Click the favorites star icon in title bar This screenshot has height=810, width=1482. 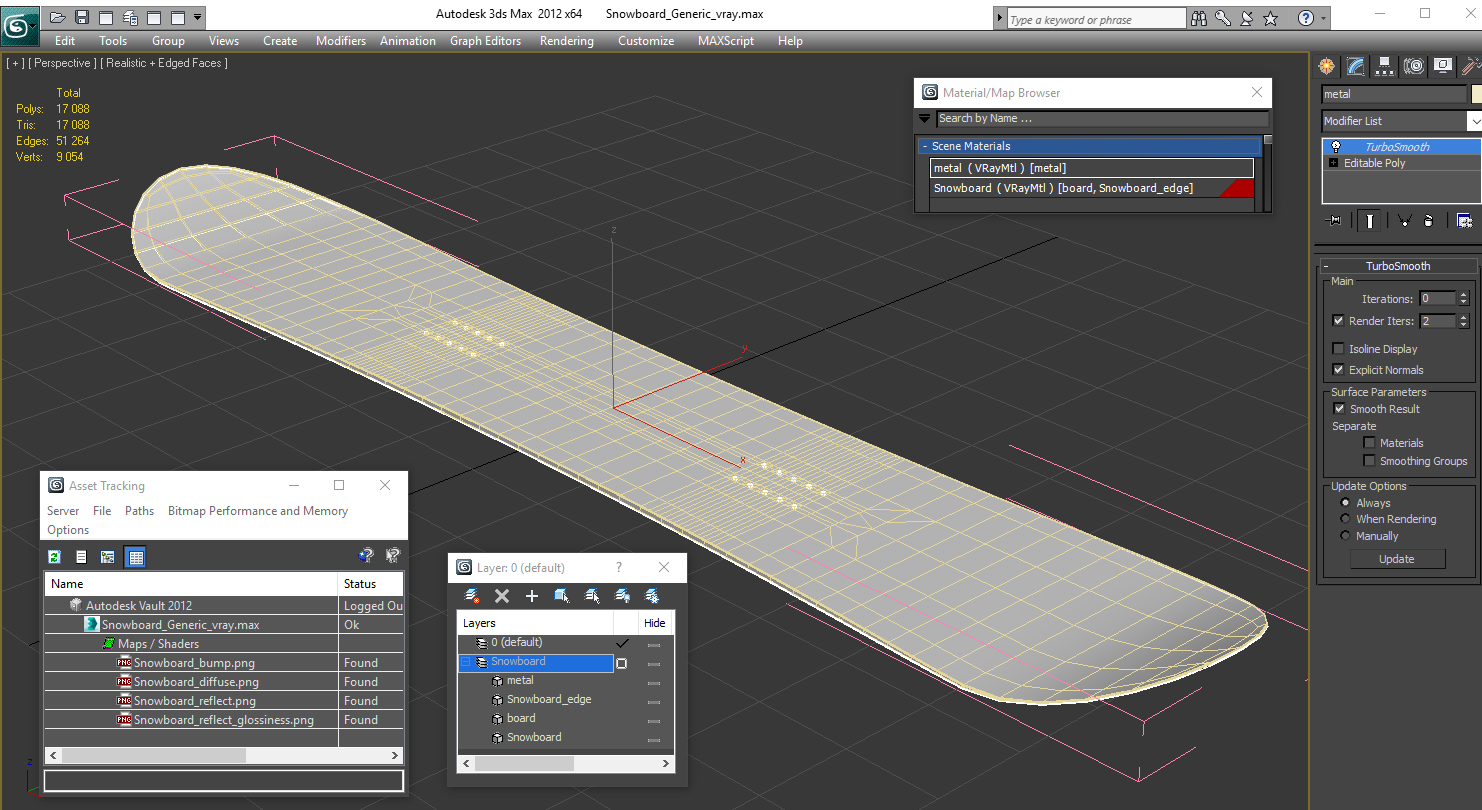point(1270,18)
